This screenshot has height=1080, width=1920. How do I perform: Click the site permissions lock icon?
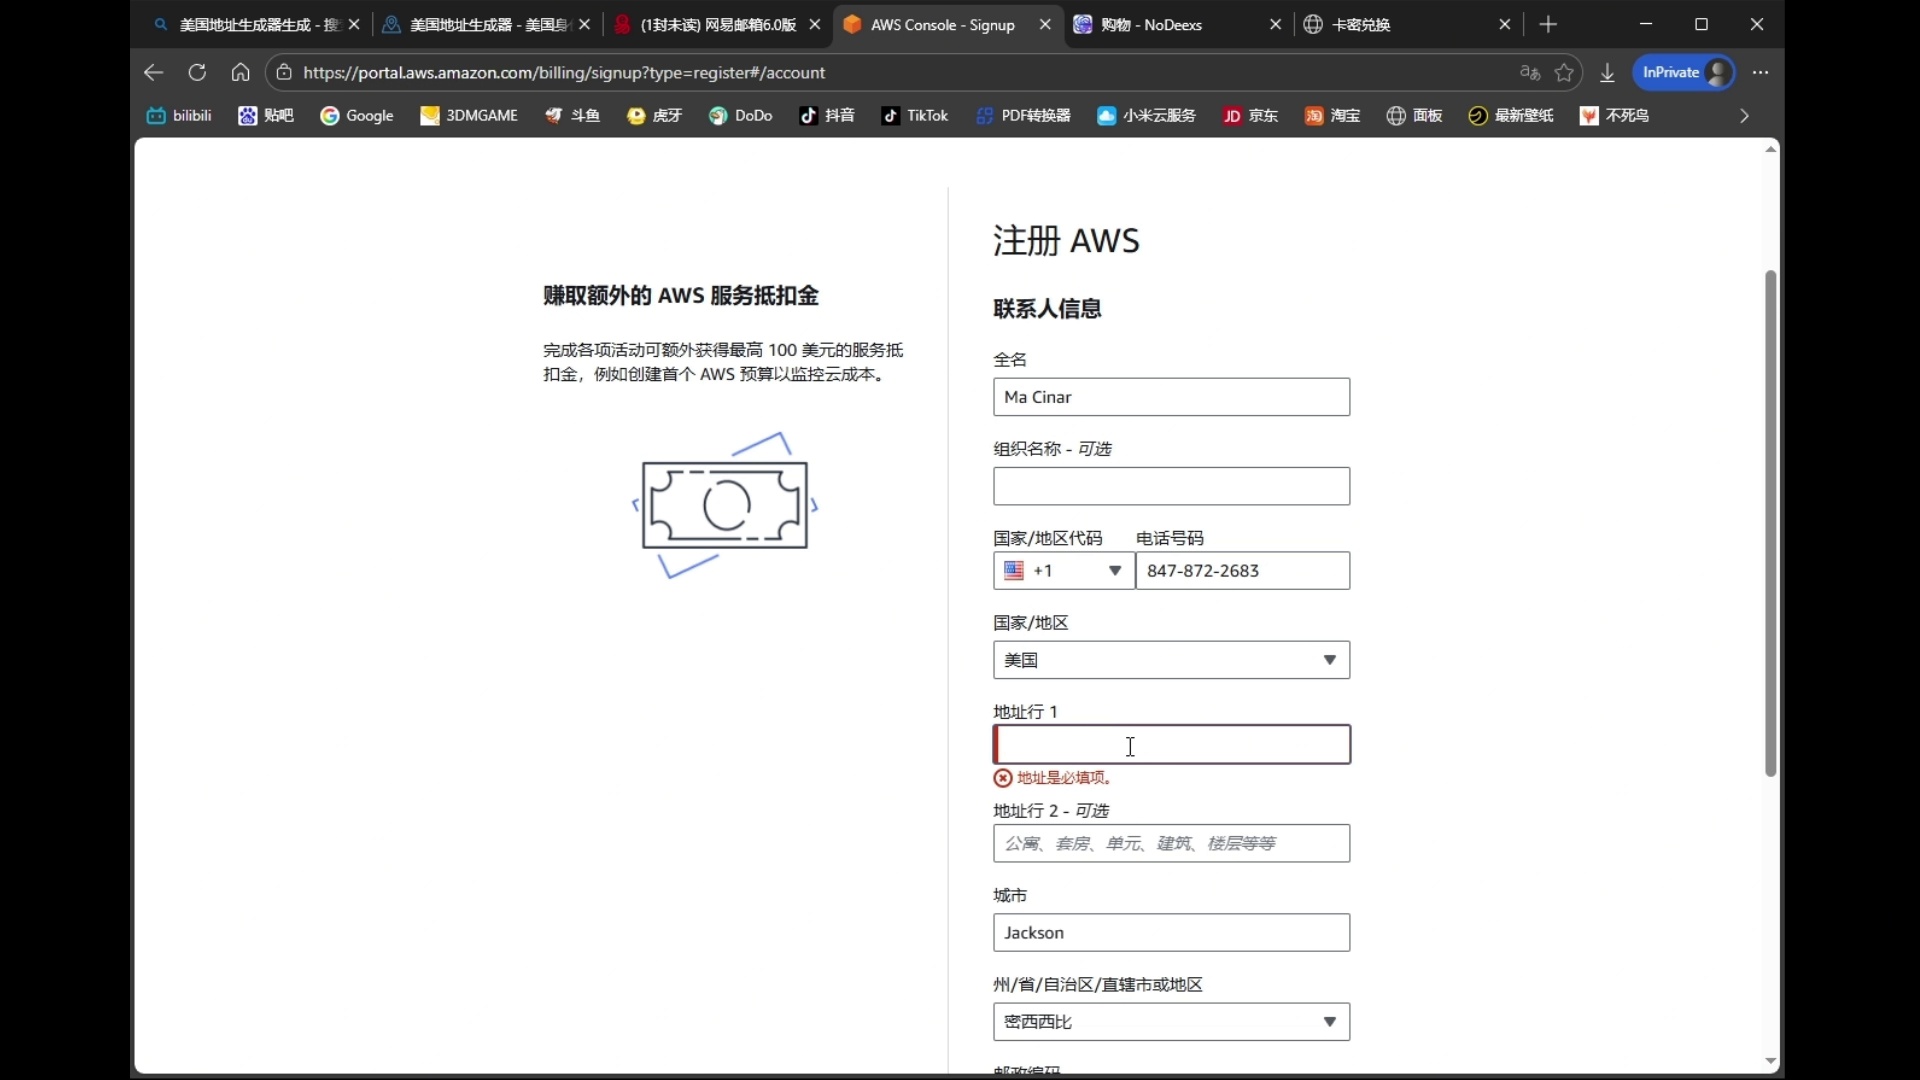[x=284, y=72]
